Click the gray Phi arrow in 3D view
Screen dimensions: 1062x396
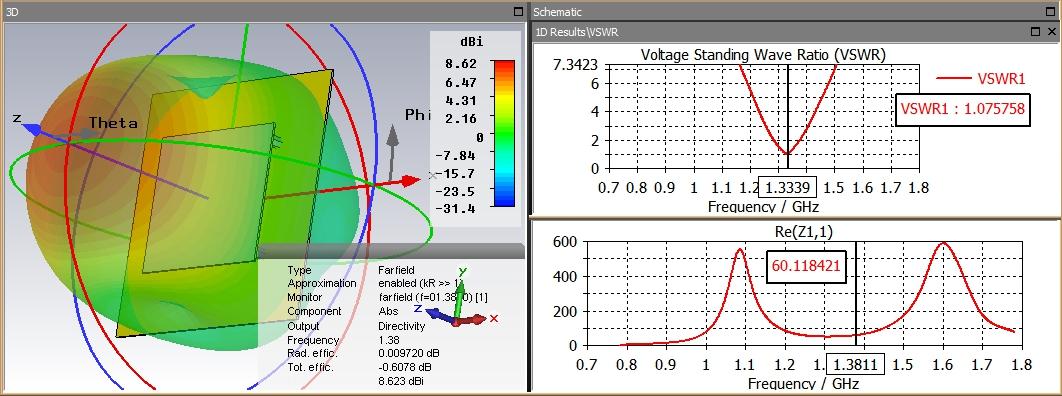point(393,152)
